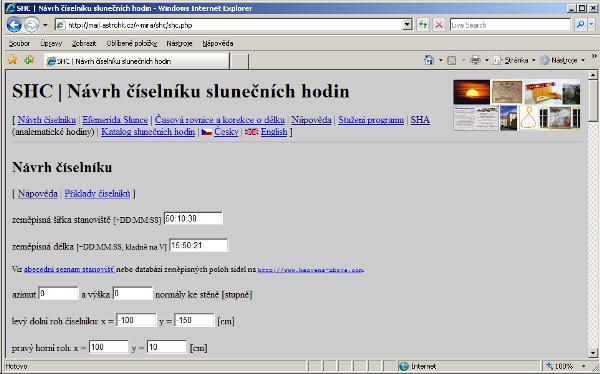Viewport: 600px width, 374px height.
Task: Click the sunset photo thumbnail
Action: [471, 92]
